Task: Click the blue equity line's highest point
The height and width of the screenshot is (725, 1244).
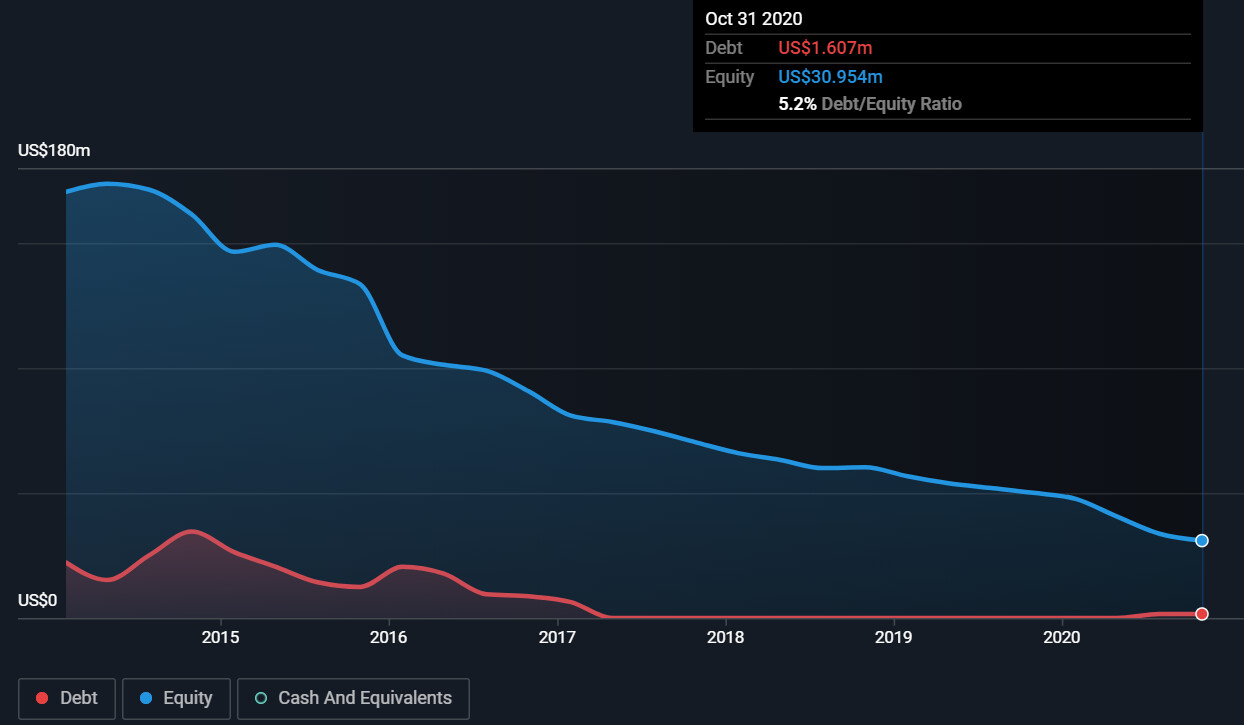Action: [x=108, y=184]
